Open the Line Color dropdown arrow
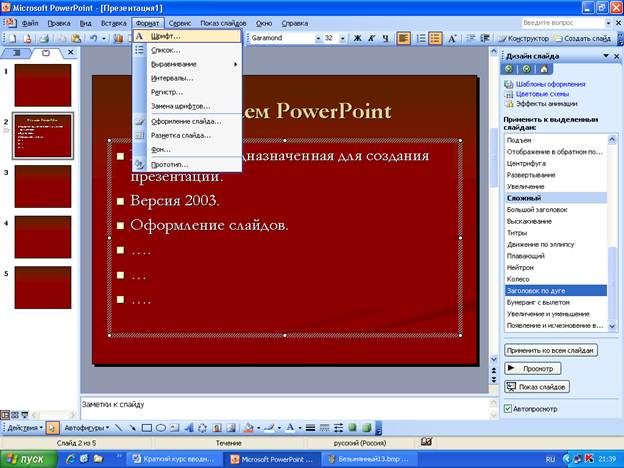The image size is (624, 468). point(279,428)
